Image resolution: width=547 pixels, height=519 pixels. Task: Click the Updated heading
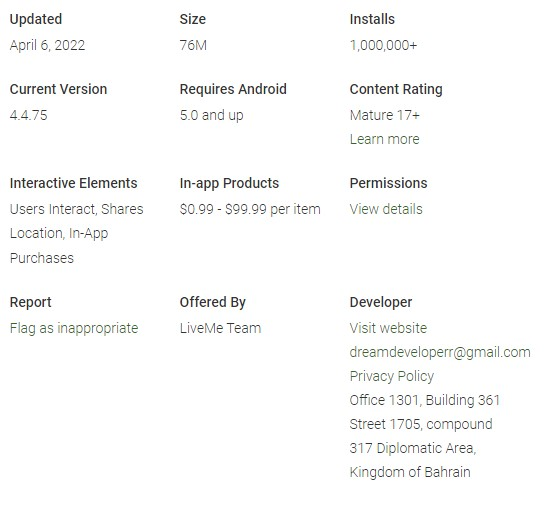(x=36, y=20)
